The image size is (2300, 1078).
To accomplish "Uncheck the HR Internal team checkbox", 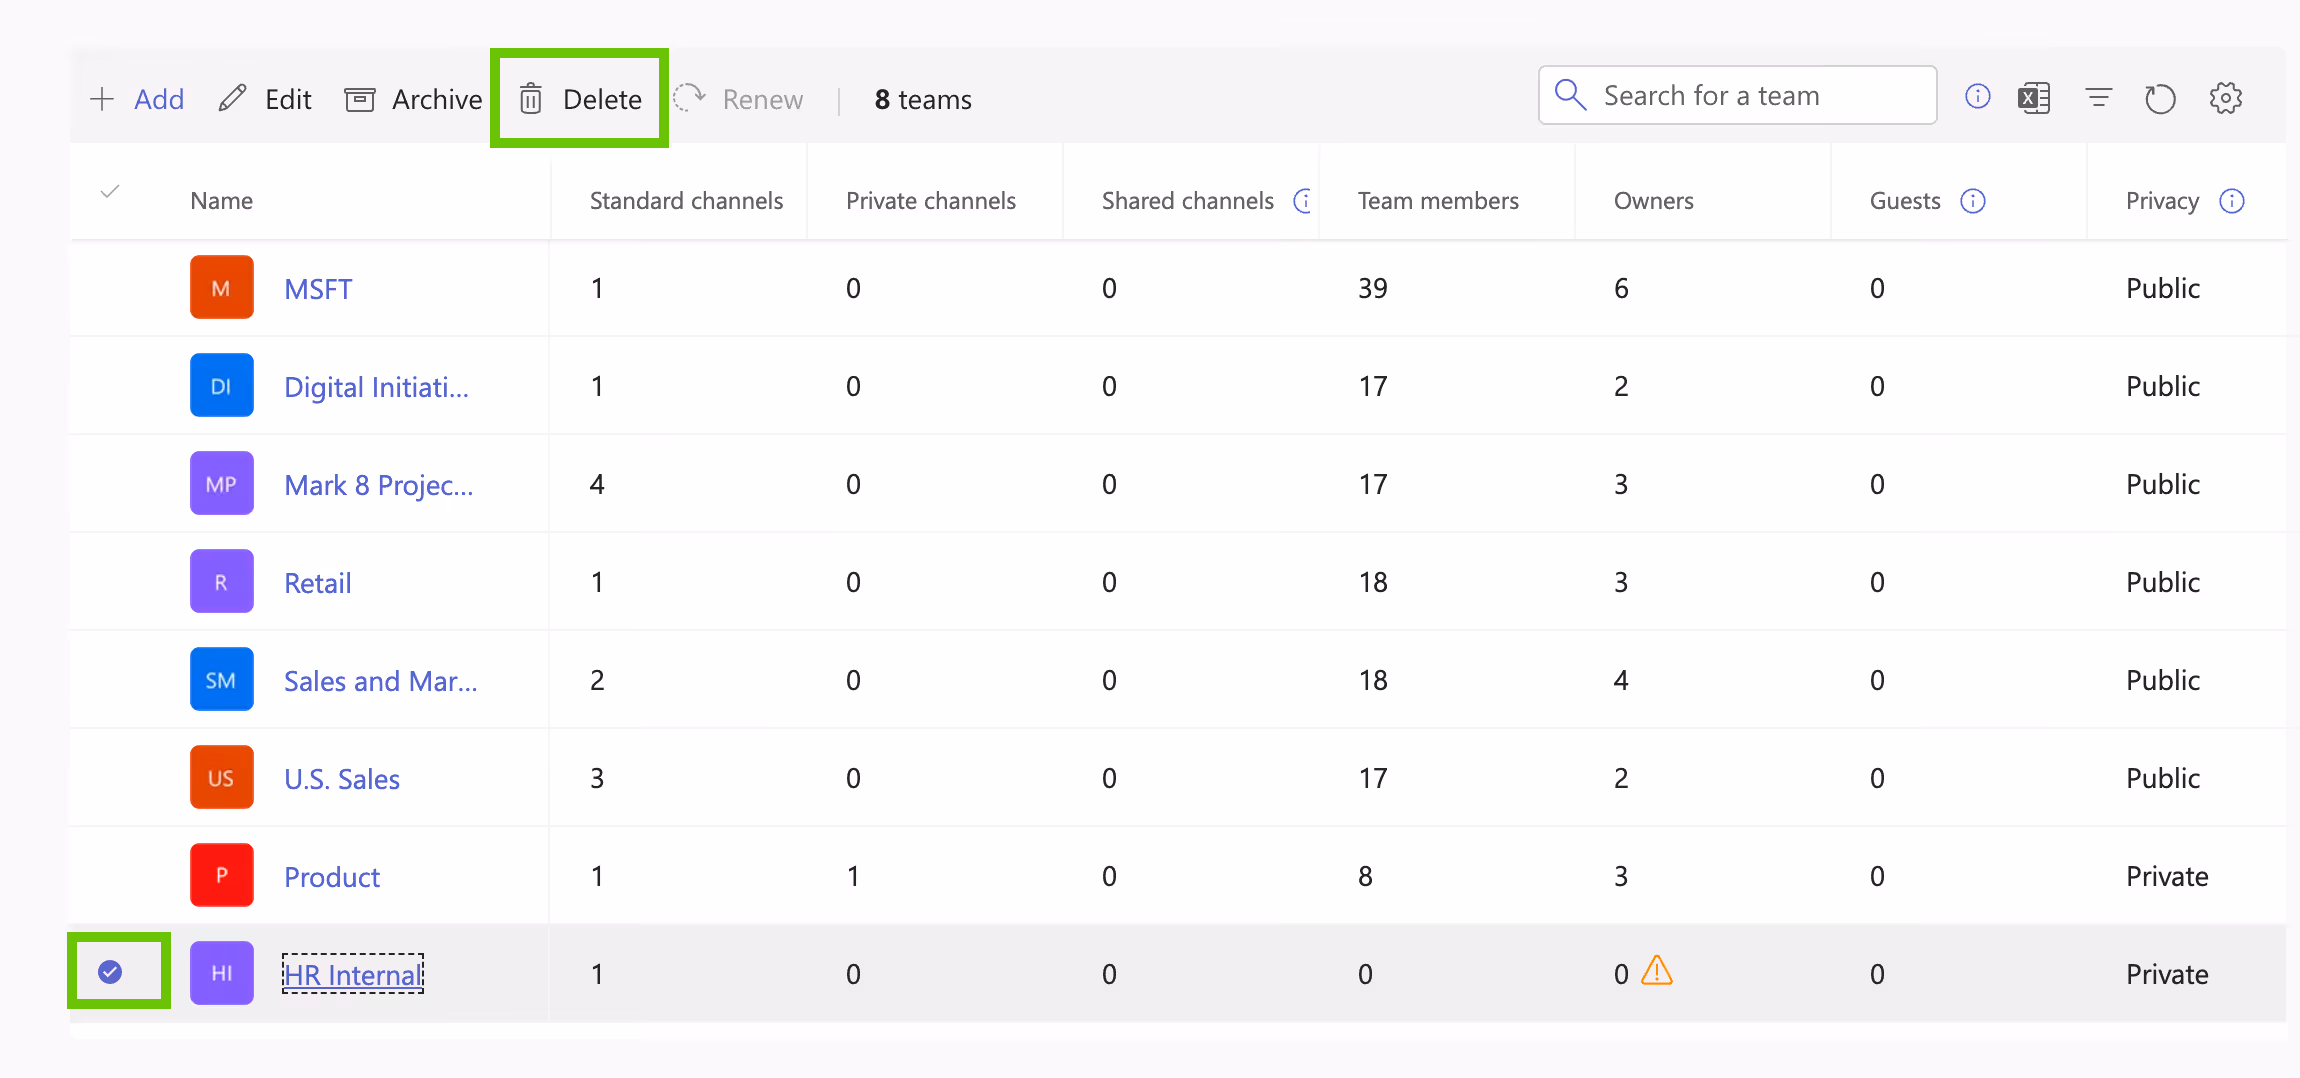I will (x=110, y=972).
